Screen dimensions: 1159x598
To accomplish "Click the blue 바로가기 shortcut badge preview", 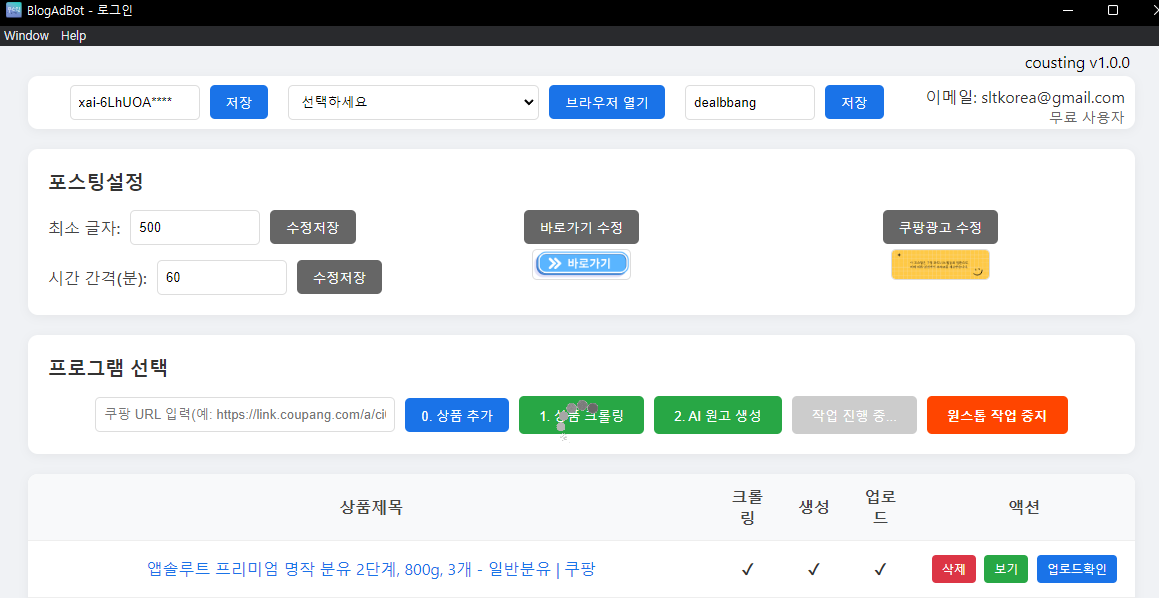I will coord(581,263).
